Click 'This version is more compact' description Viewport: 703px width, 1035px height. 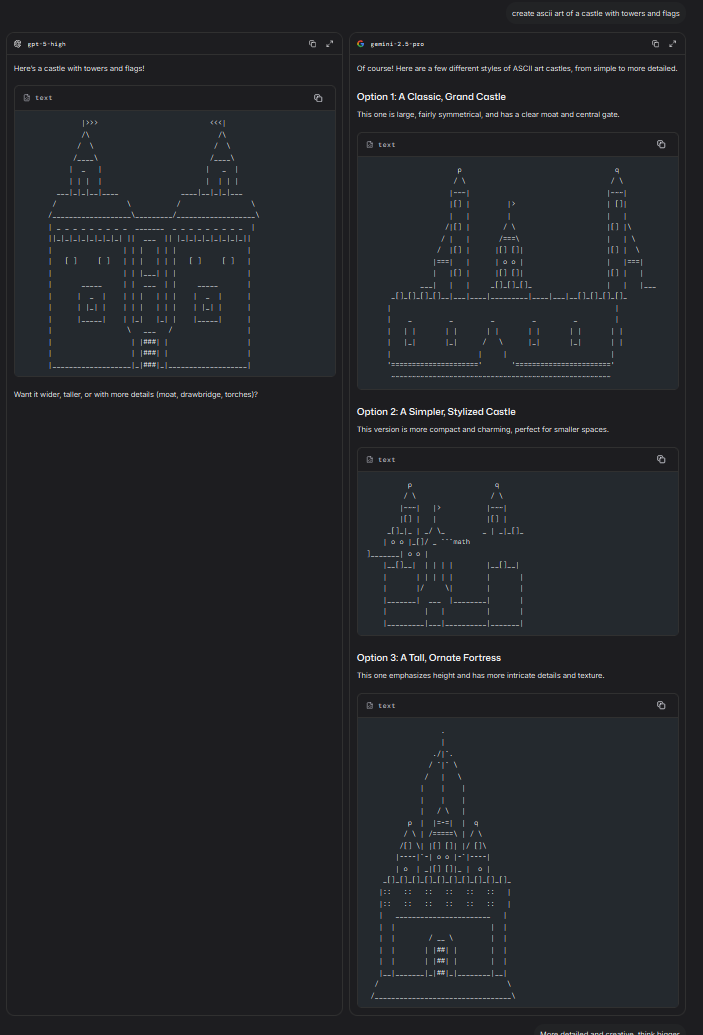coord(483,429)
